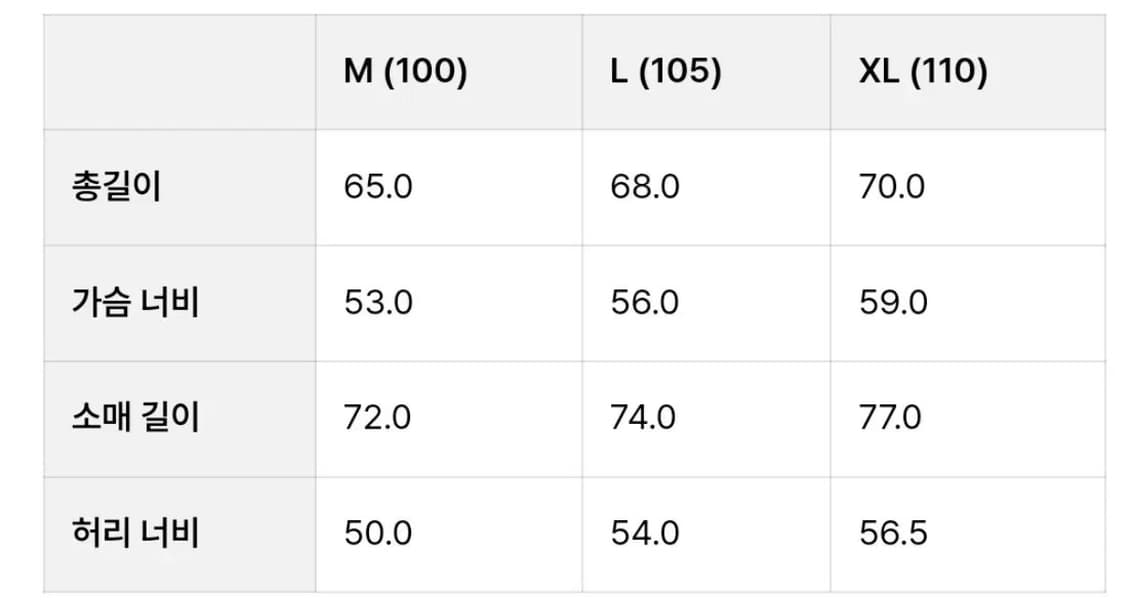Select the 소매 길이 row label

tap(136, 417)
